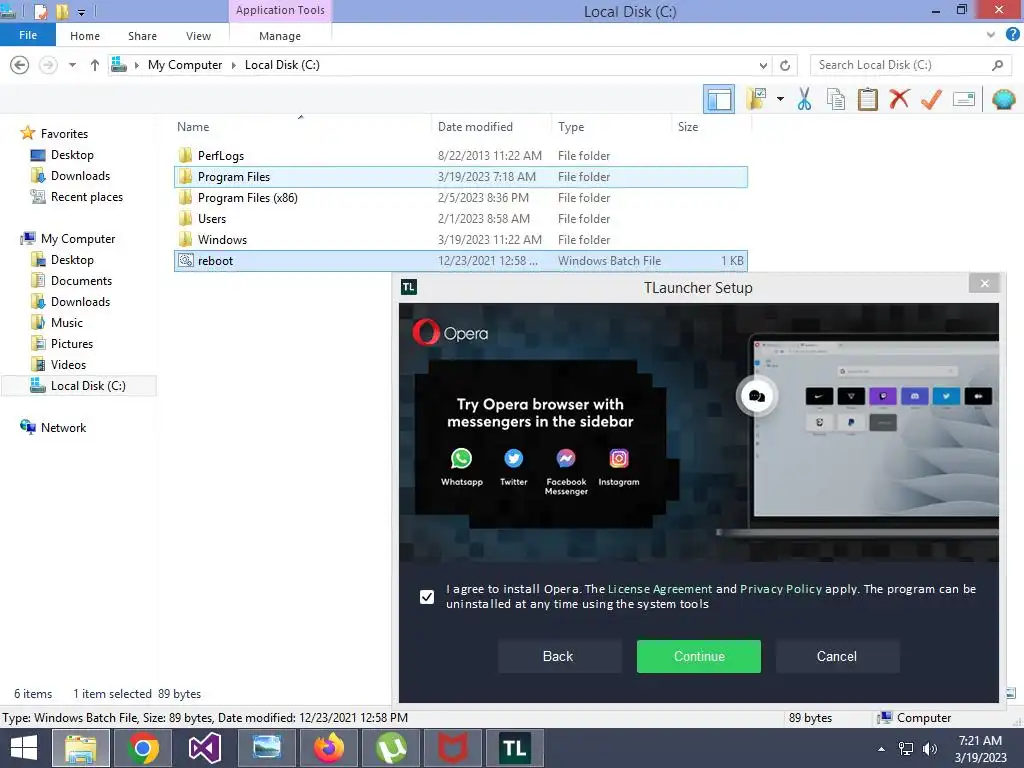Open uTorrent from the taskbar
This screenshot has height=768, width=1024.
391,748
